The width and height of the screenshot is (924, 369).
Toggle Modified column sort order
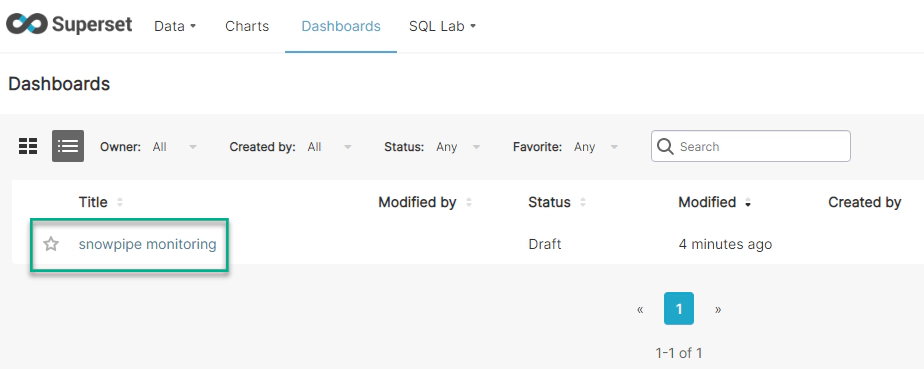pyautogui.click(x=748, y=203)
